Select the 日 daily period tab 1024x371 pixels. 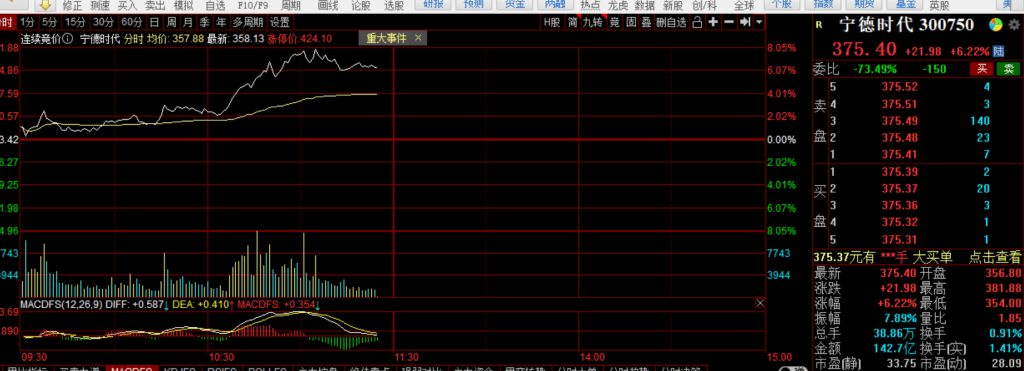pos(154,22)
